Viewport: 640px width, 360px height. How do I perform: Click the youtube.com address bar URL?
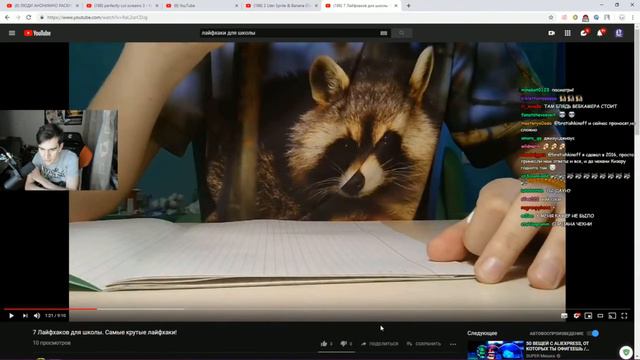coord(97,18)
